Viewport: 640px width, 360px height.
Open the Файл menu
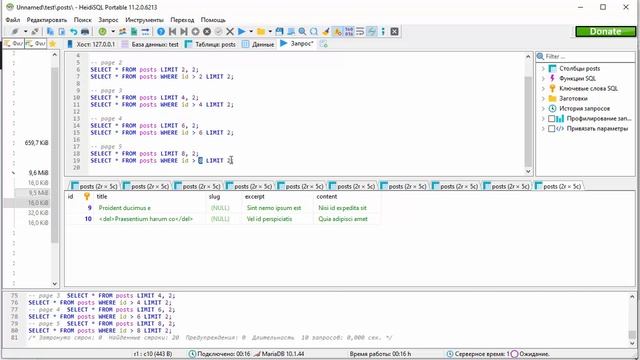point(13,20)
